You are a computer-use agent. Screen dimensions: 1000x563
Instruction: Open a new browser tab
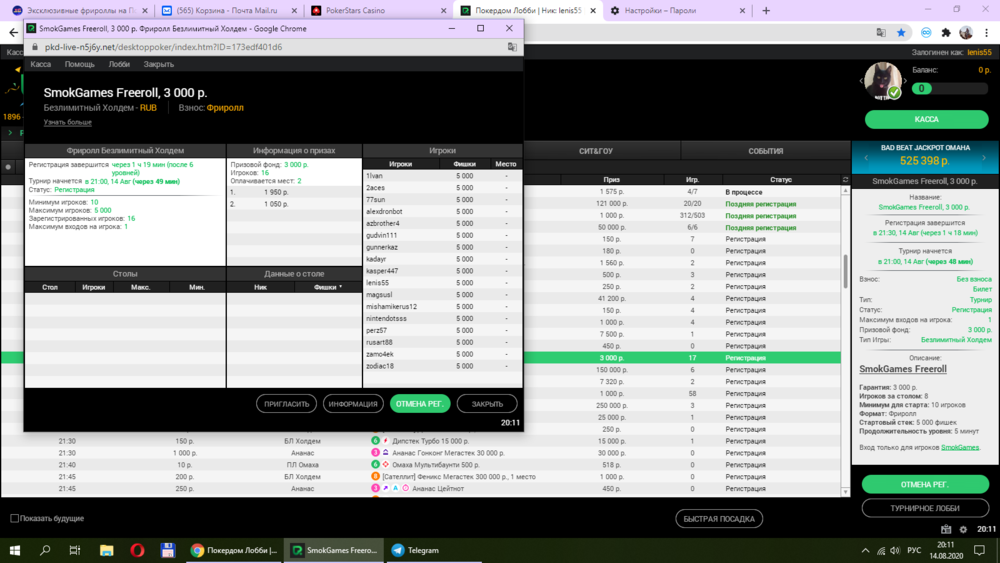(766, 10)
